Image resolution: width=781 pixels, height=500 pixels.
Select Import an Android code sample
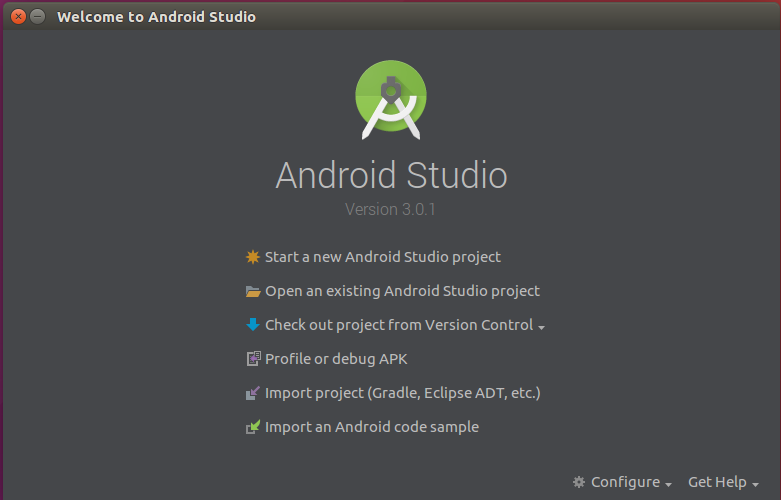pos(372,427)
